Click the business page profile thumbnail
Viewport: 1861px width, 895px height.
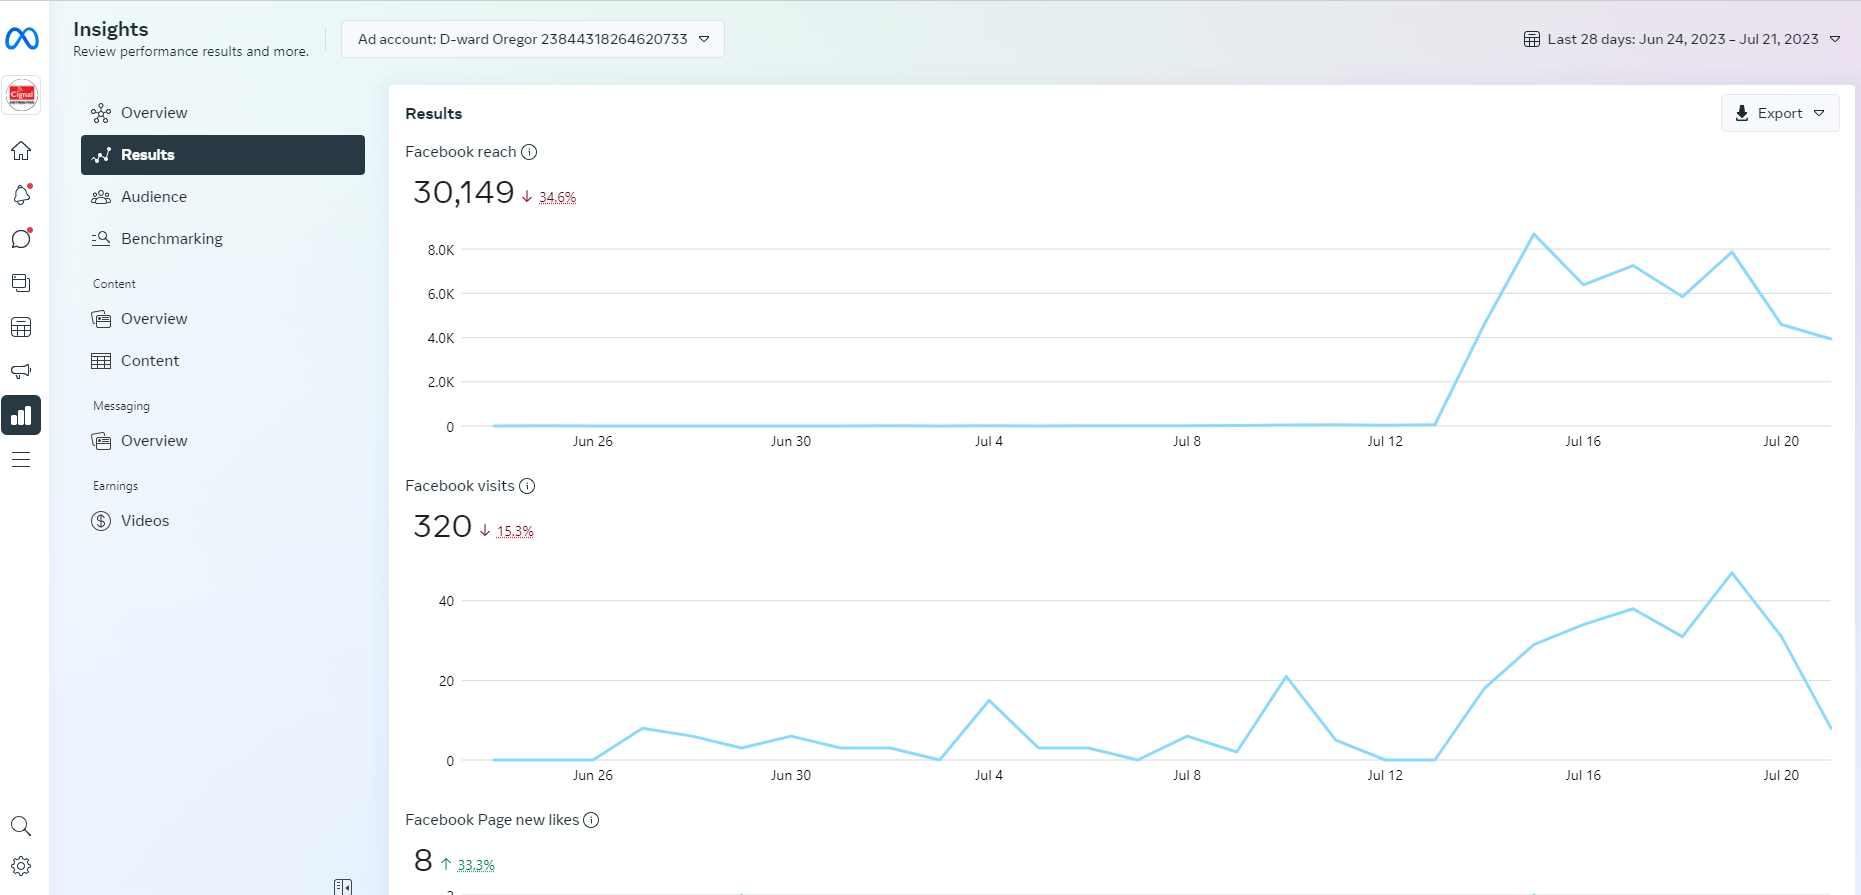(x=22, y=95)
